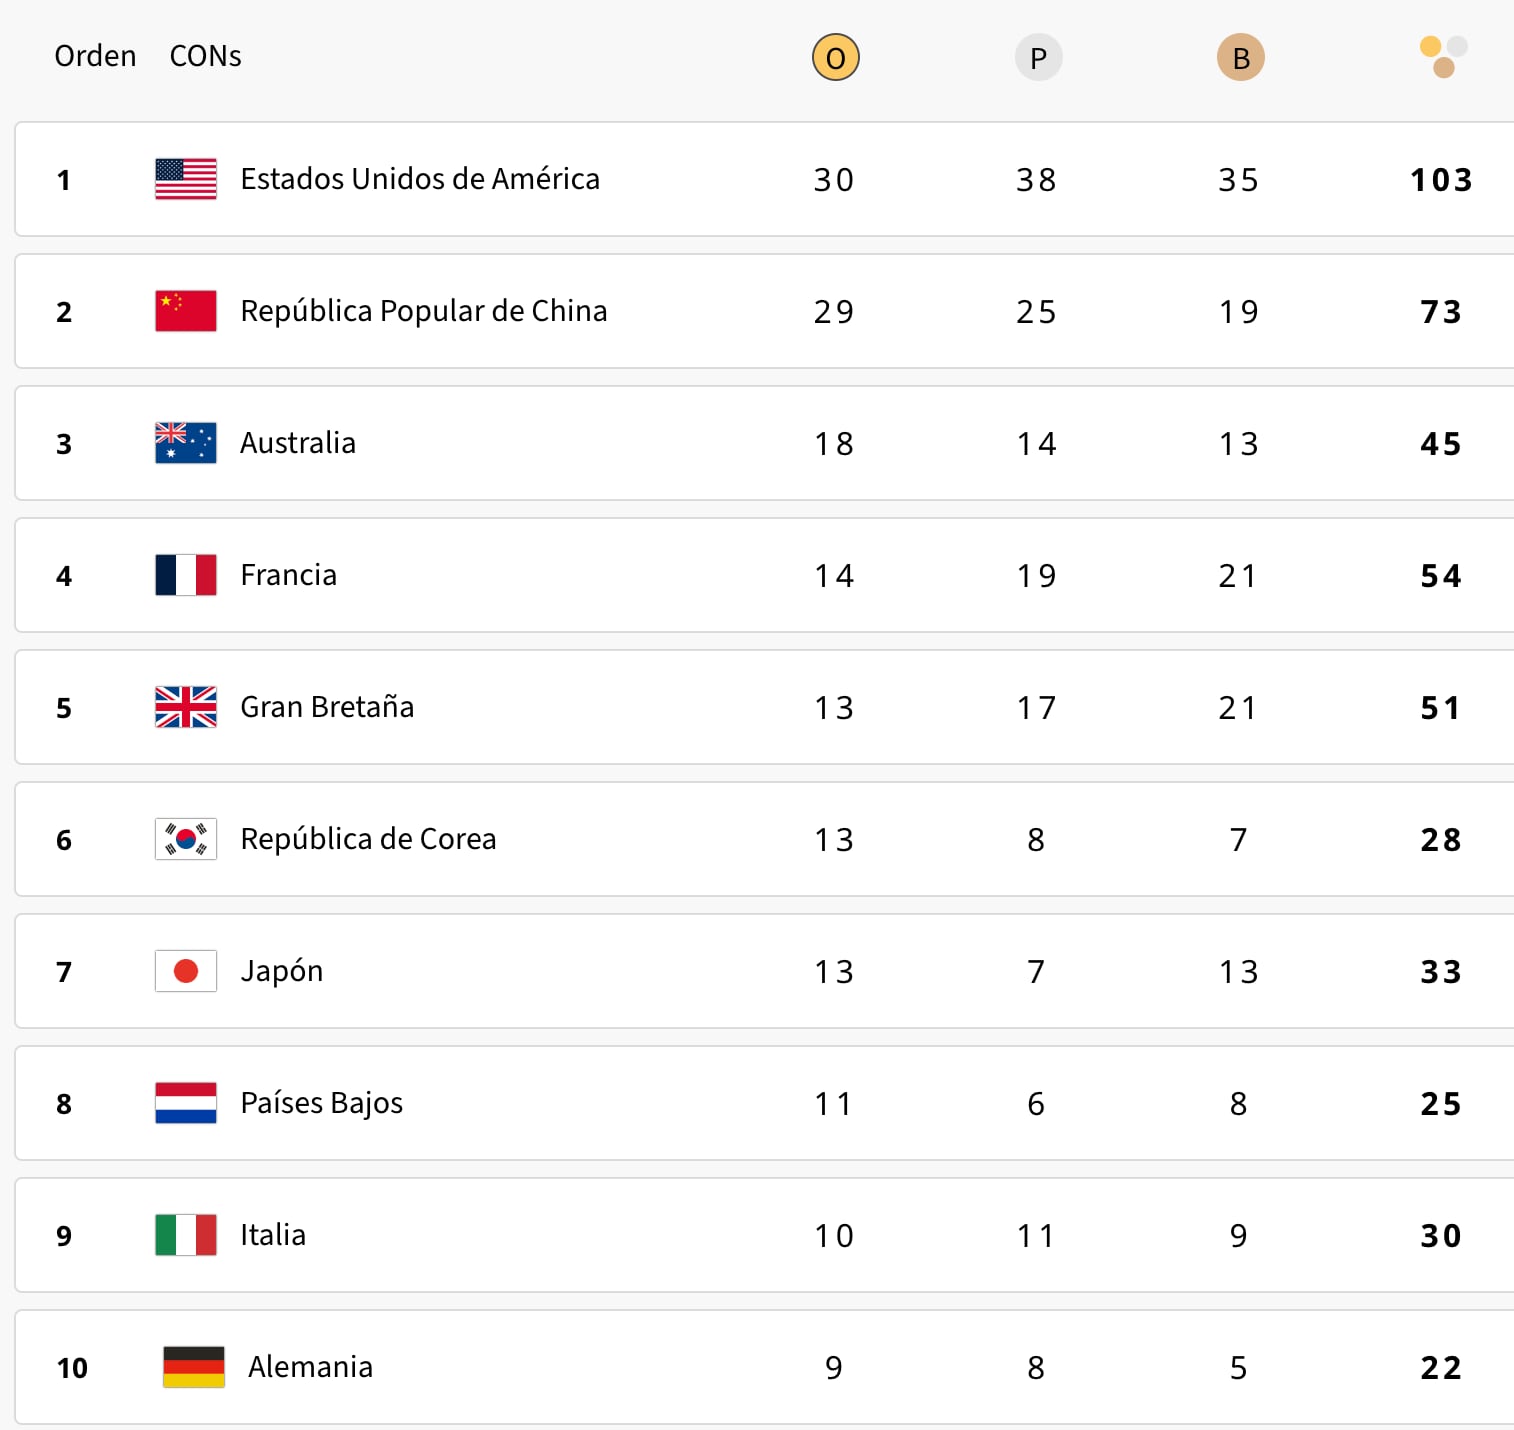
Task: Click the CONs column header
Action: click(205, 56)
